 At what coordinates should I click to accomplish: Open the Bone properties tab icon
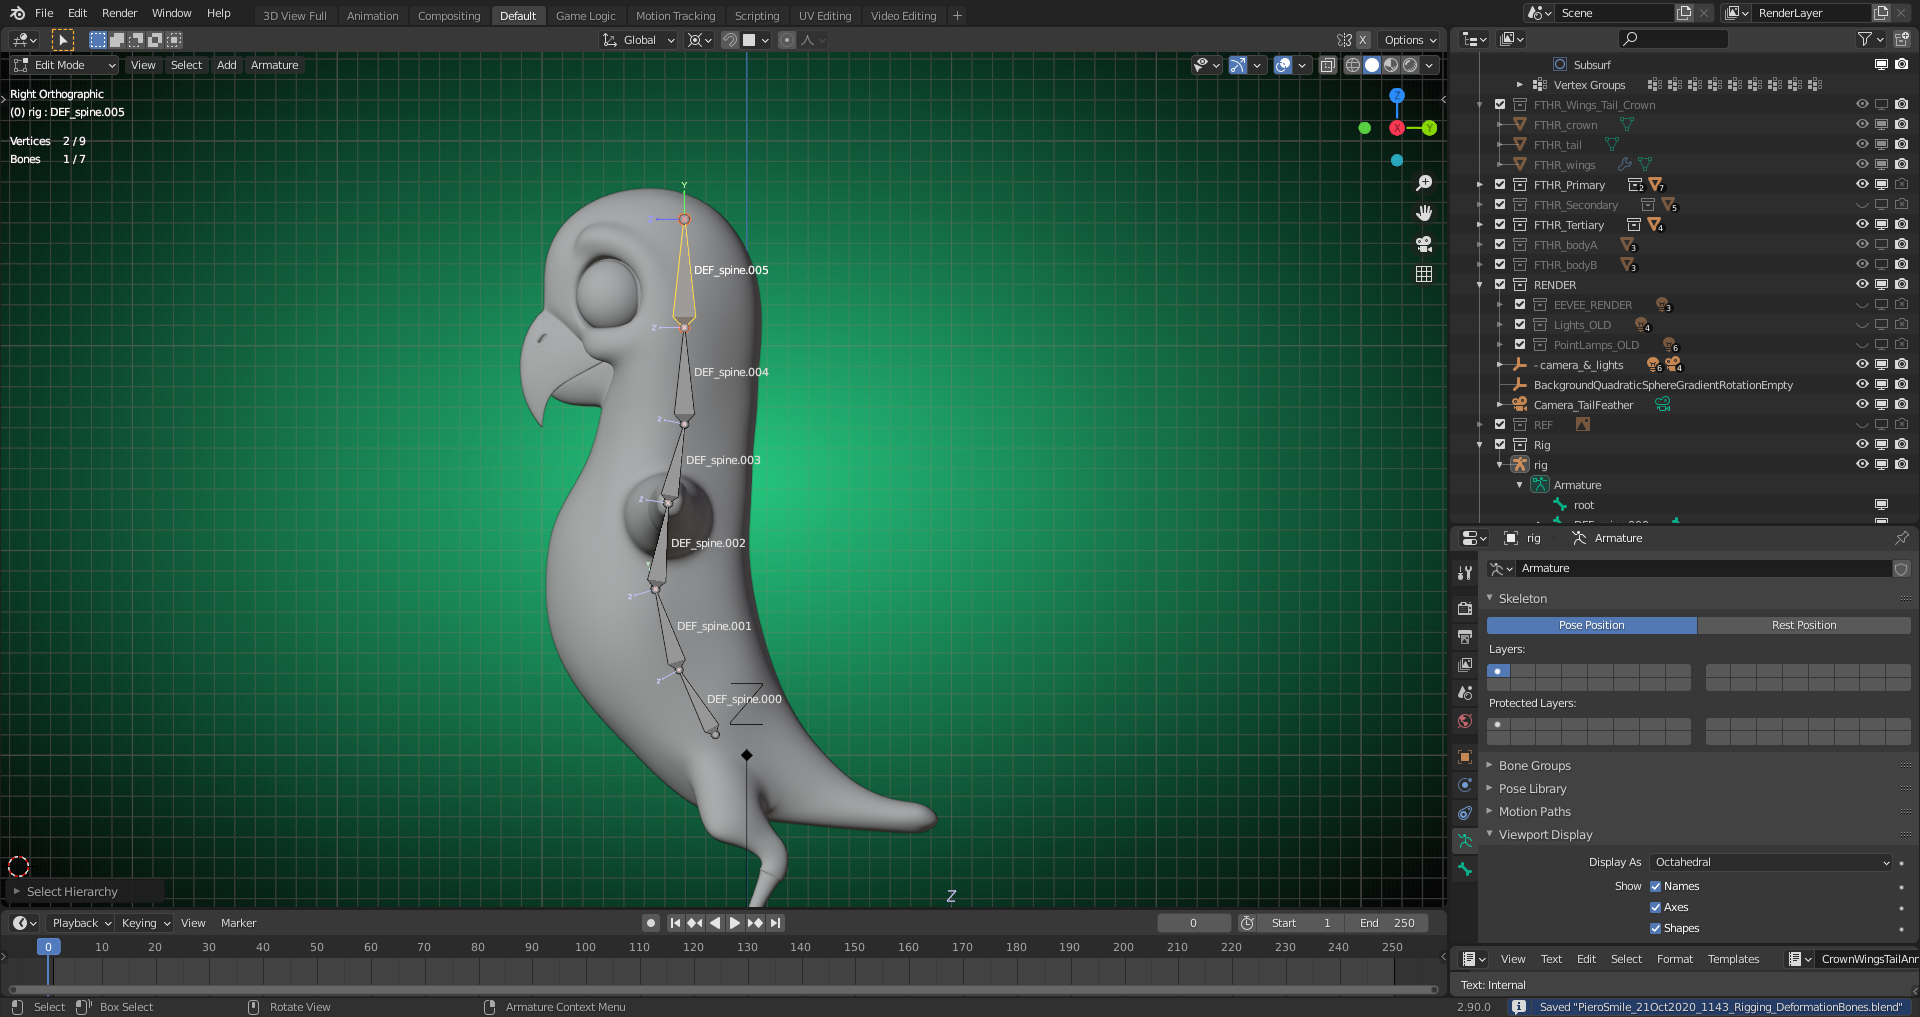tap(1465, 870)
